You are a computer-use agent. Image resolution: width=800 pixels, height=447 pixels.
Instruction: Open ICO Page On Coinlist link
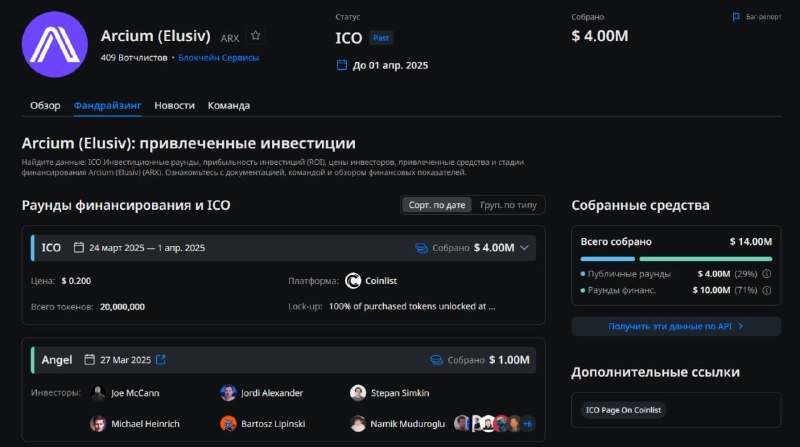point(623,410)
